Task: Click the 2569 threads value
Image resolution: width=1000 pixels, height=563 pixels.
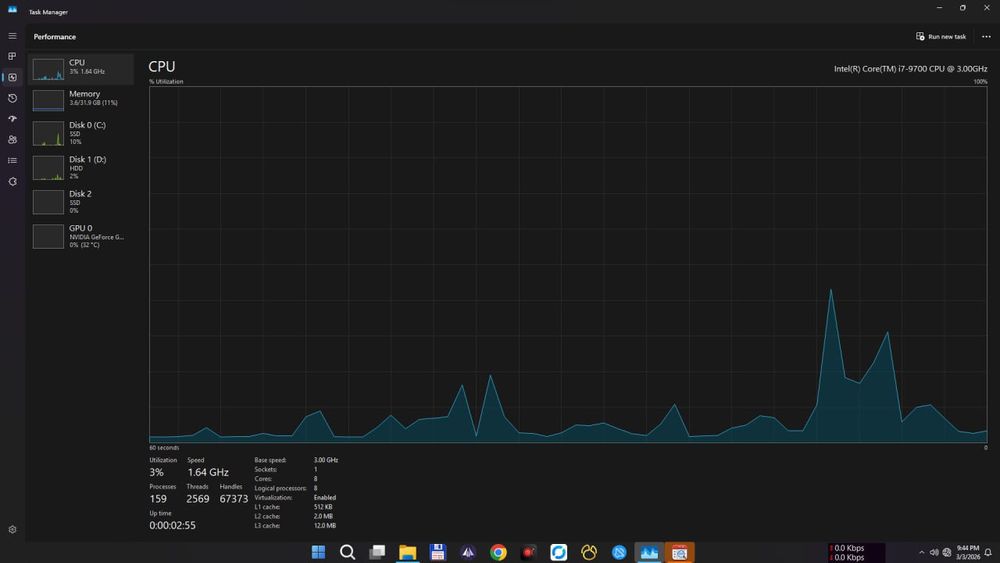Action: pyautogui.click(x=198, y=499)
